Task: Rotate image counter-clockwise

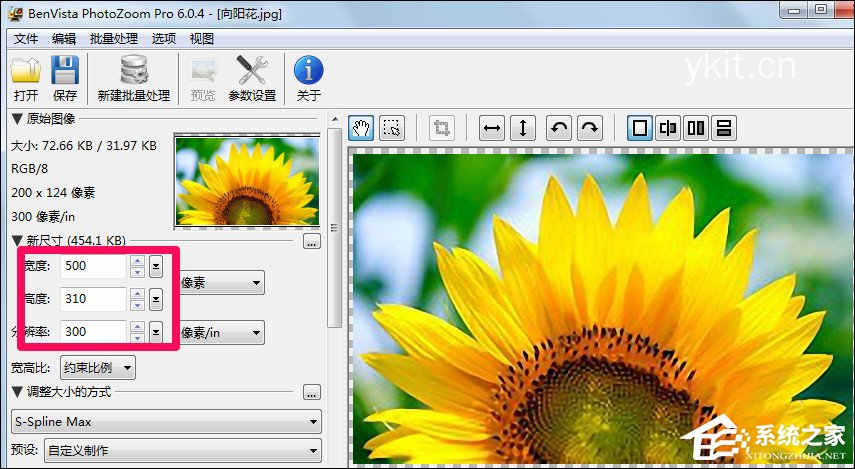Action: (x=560, y=128)
